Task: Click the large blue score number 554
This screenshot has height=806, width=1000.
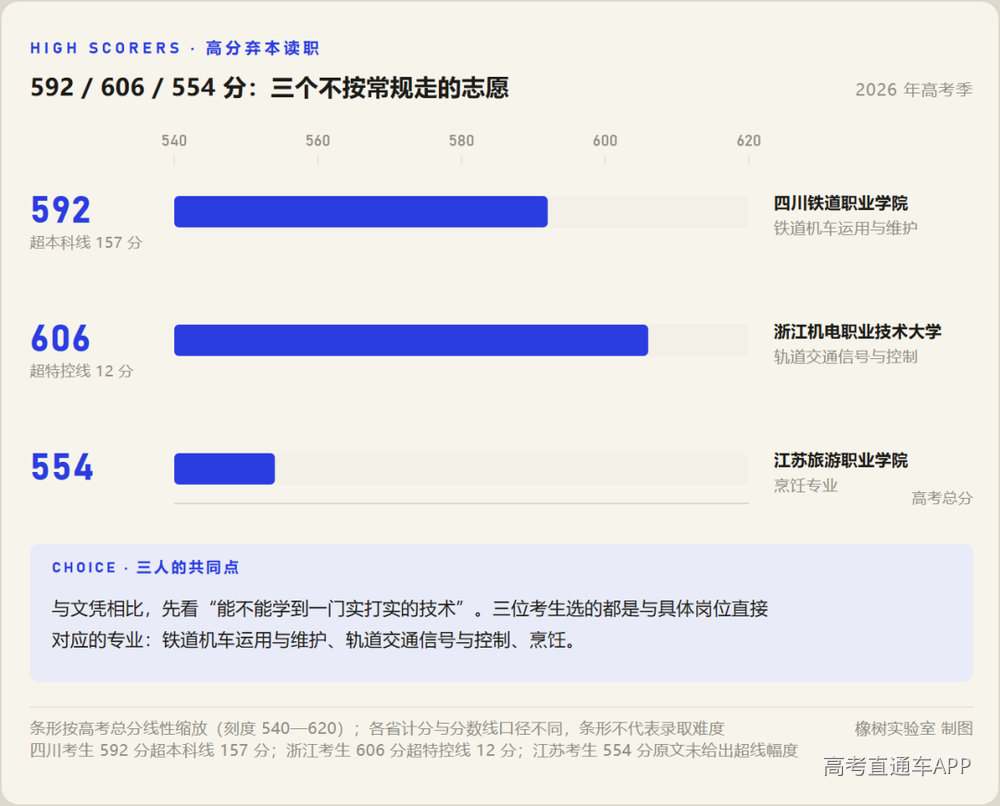Action: pyautogui.click(x=62, y=467)
